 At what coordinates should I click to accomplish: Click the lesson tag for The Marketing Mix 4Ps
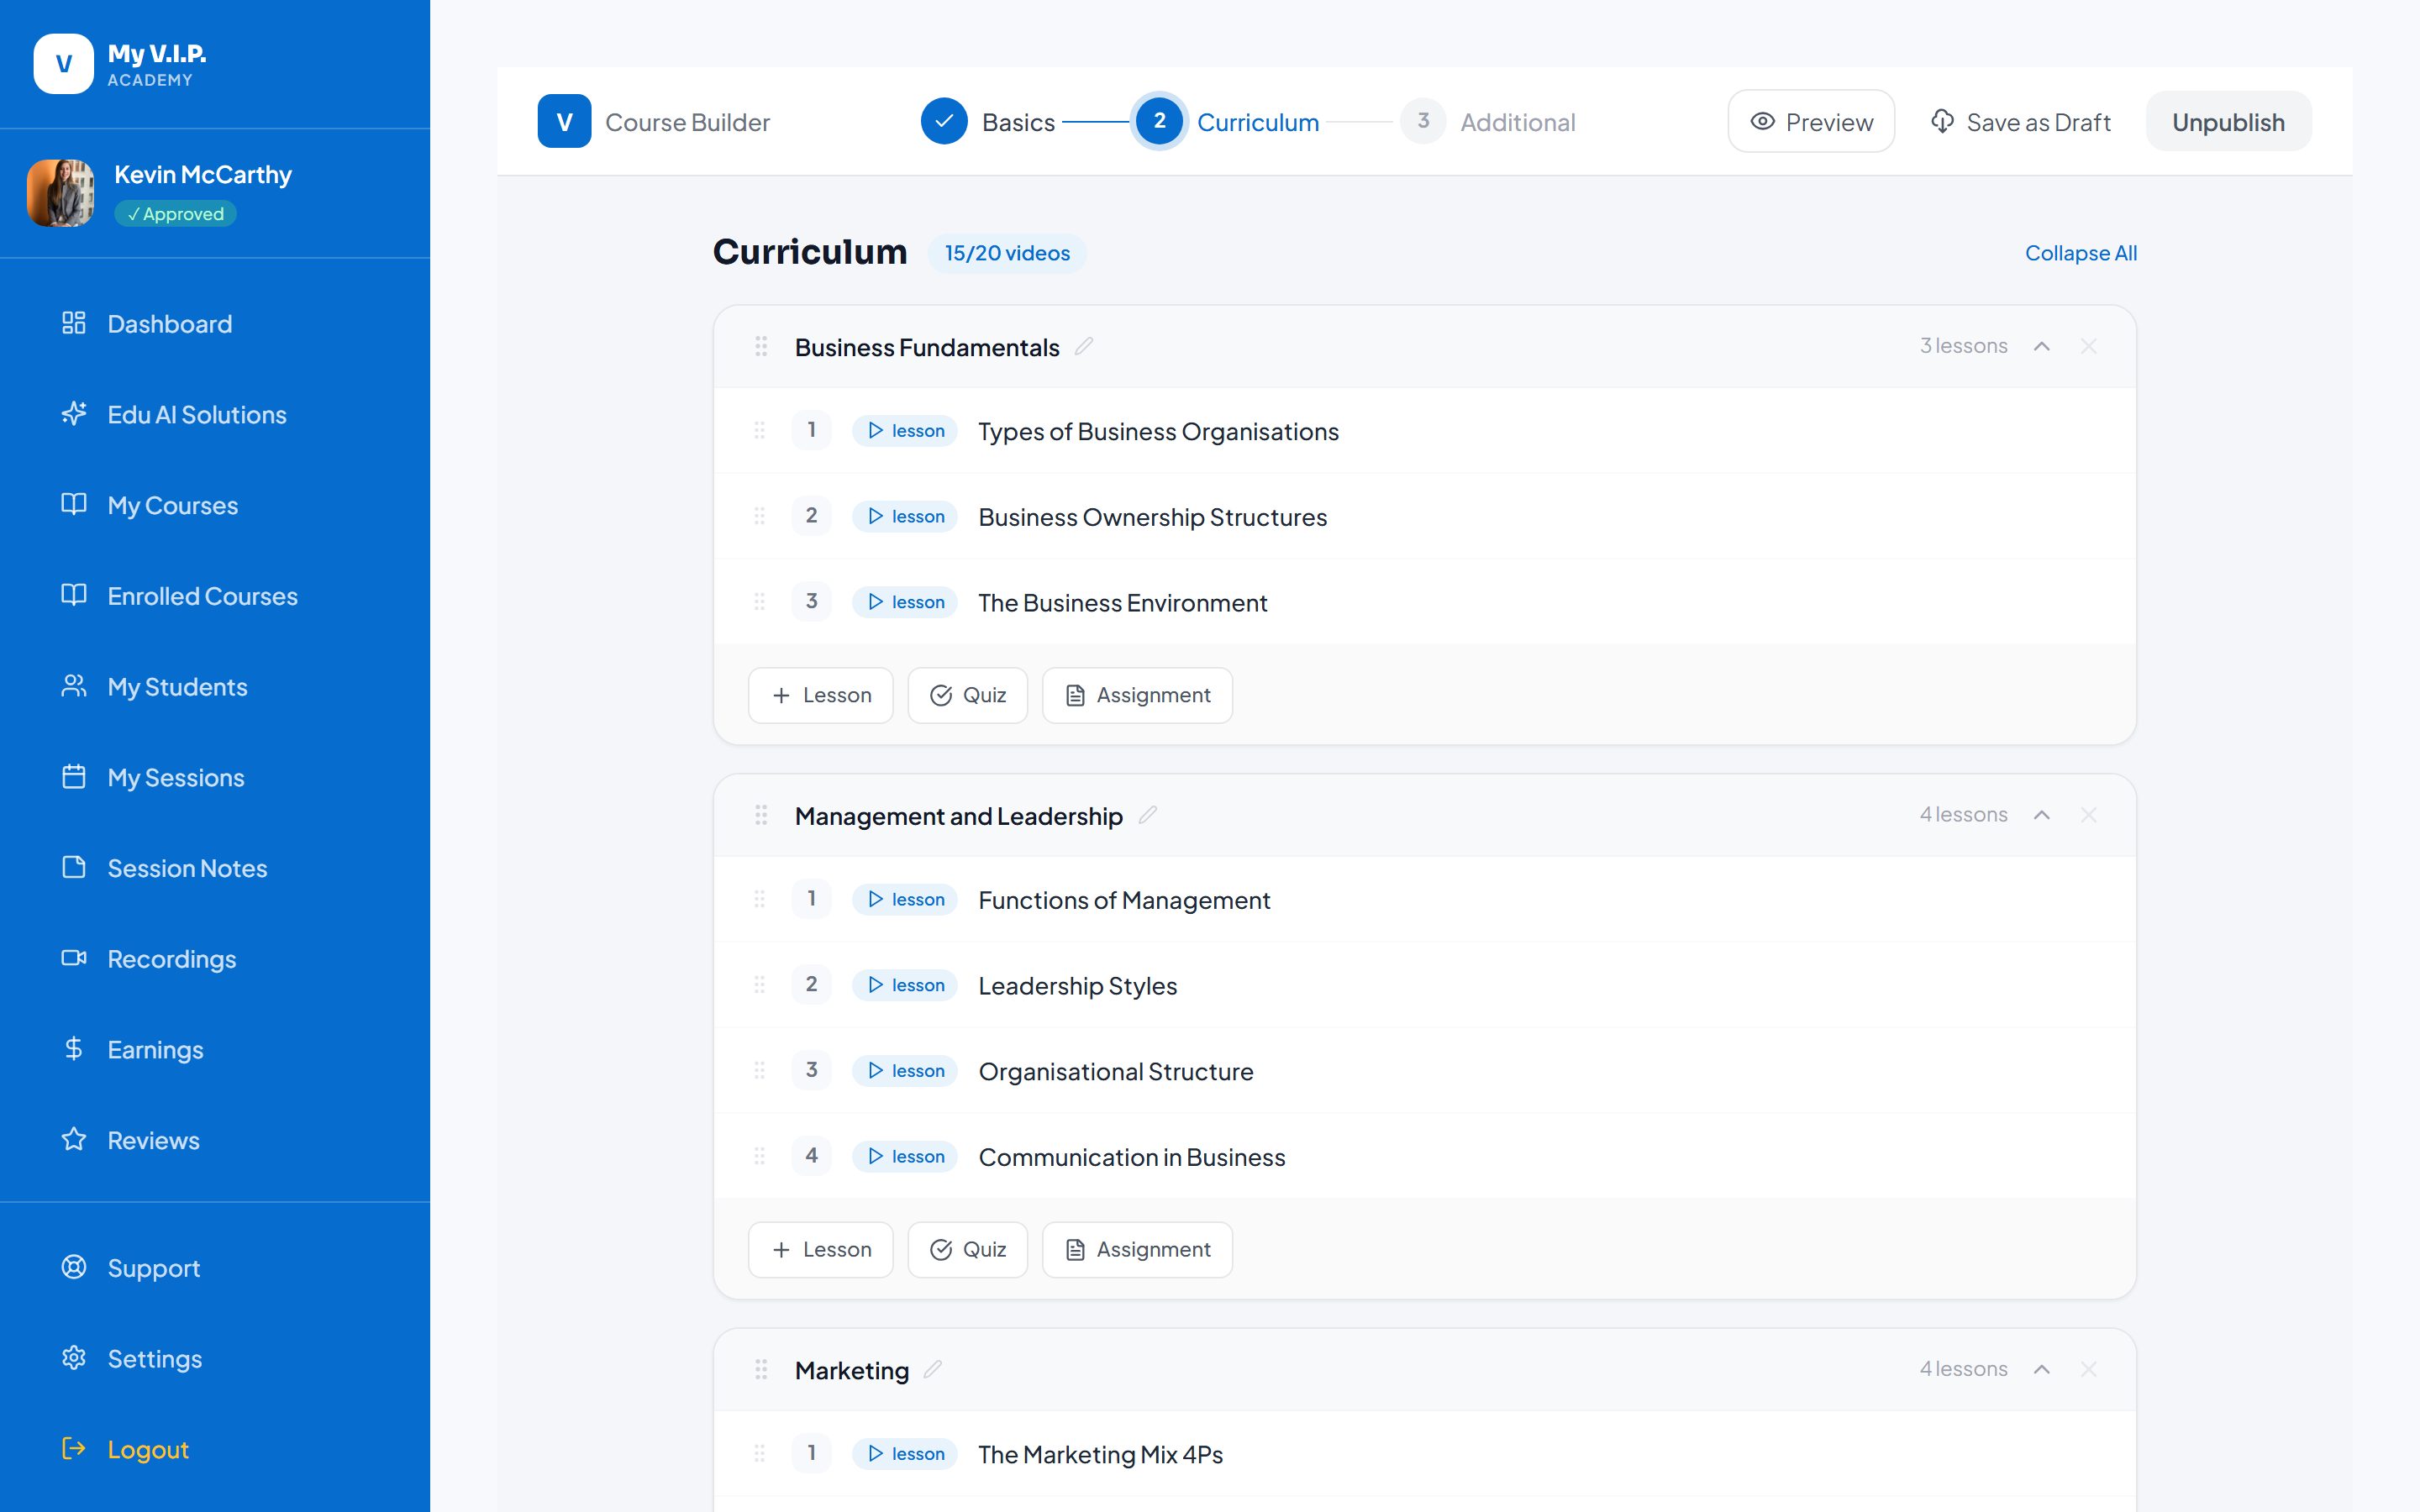[x=905, y=1453]
